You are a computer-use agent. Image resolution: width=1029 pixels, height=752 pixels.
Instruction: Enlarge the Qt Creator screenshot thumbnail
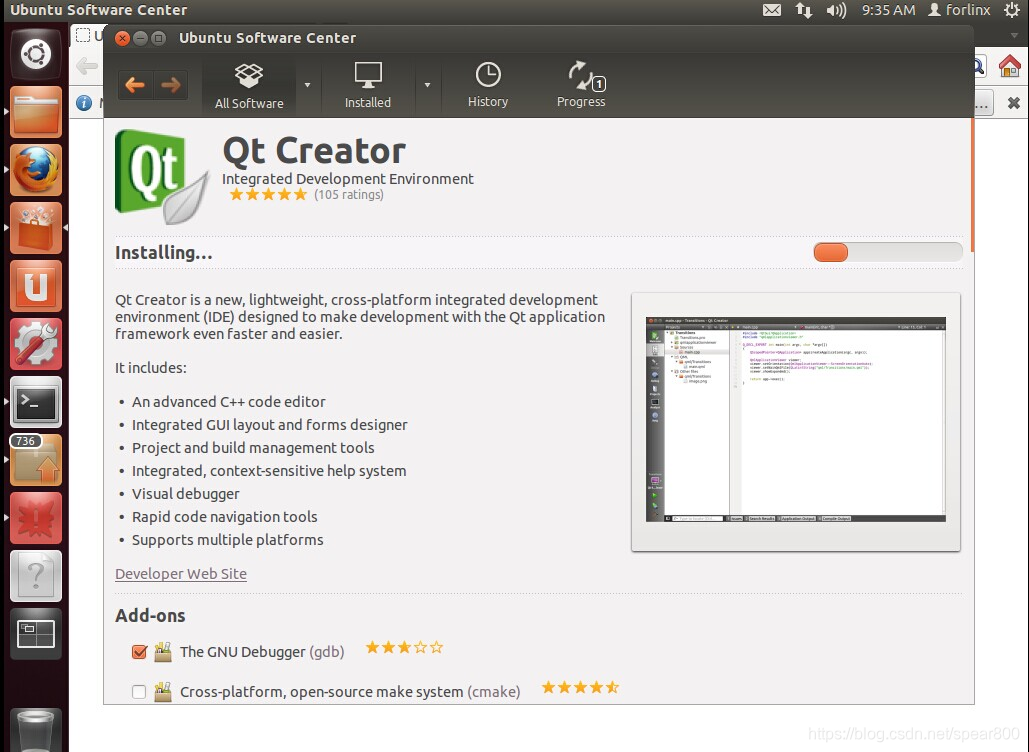click(x=795, y=421)
